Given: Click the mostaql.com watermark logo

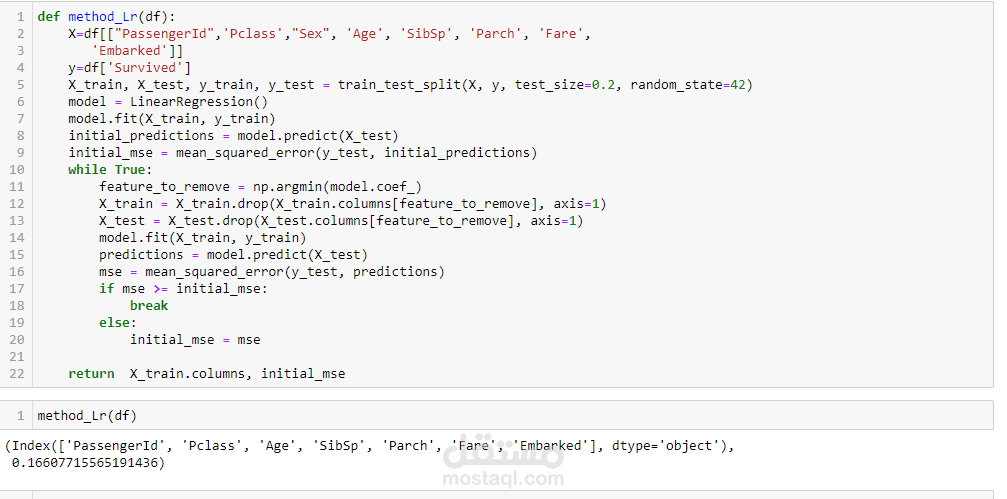Looking at the screenshot, I should [503, 462].
